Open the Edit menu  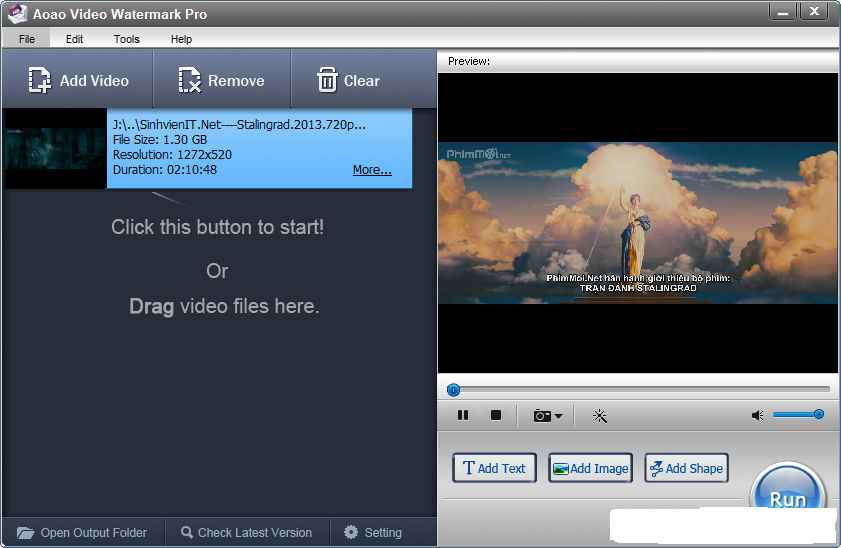pyautogui.click(x=74, y=39)
